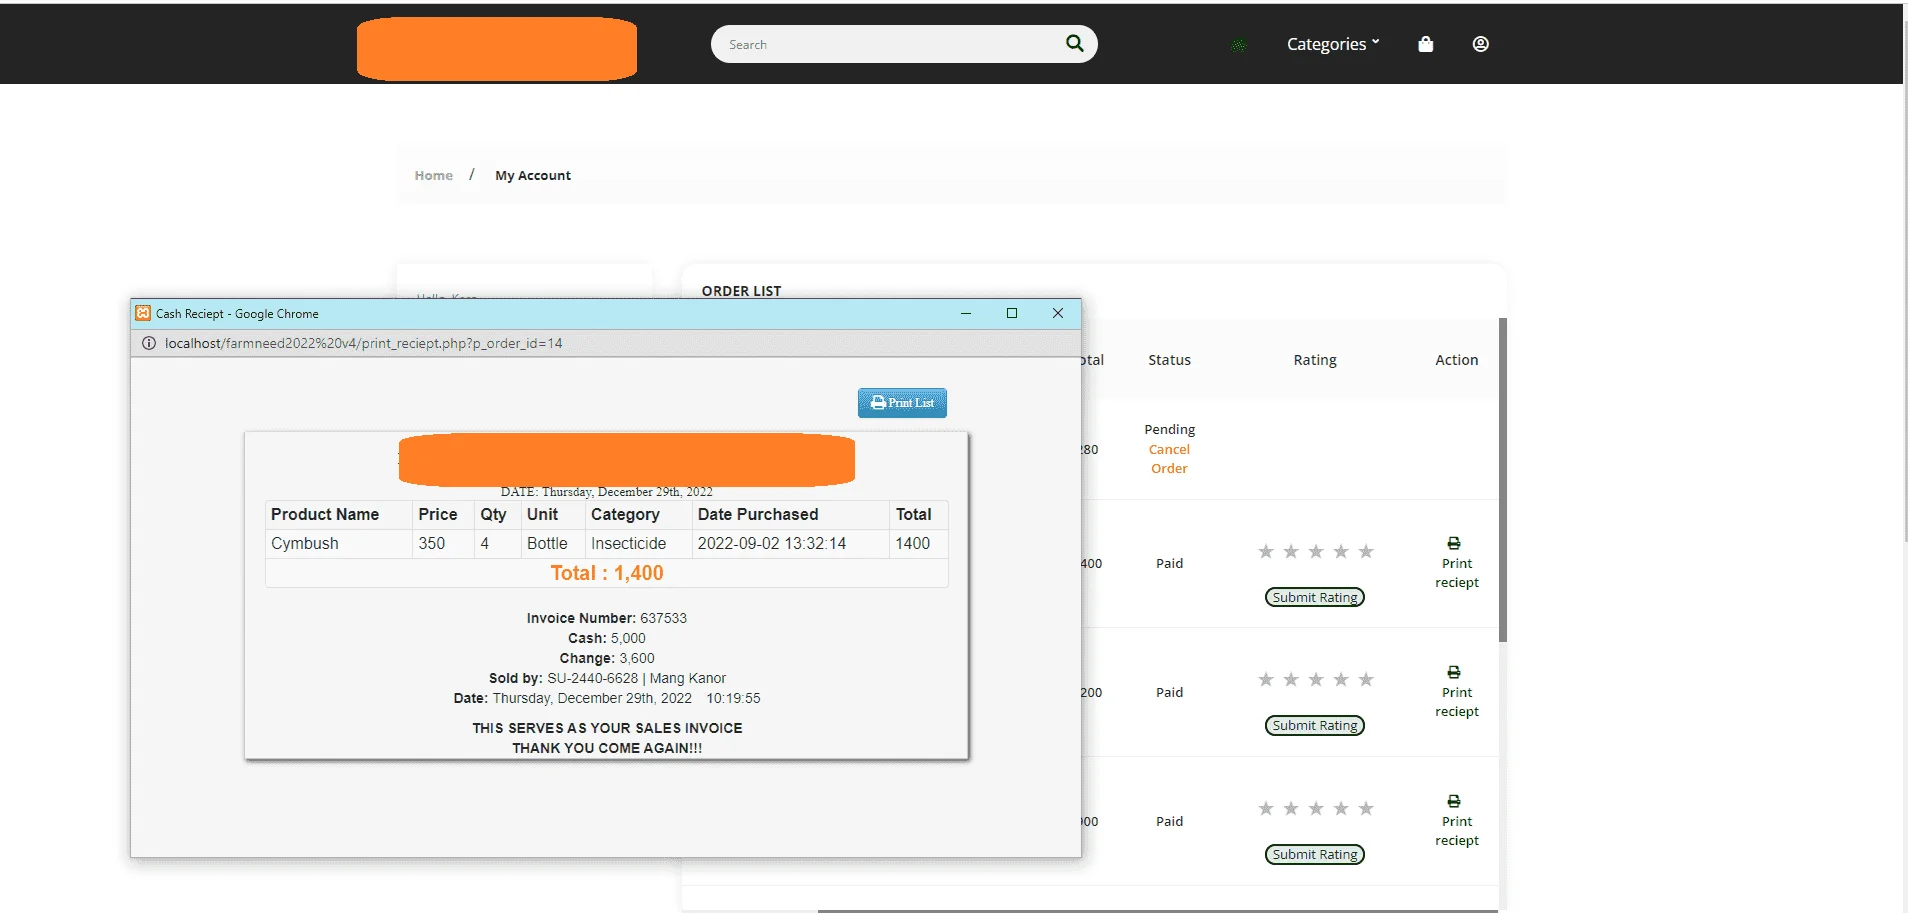The width and height of the screenshot is (1908, 913).
Task: Click the Bottle unit cell
Action: 553,543
